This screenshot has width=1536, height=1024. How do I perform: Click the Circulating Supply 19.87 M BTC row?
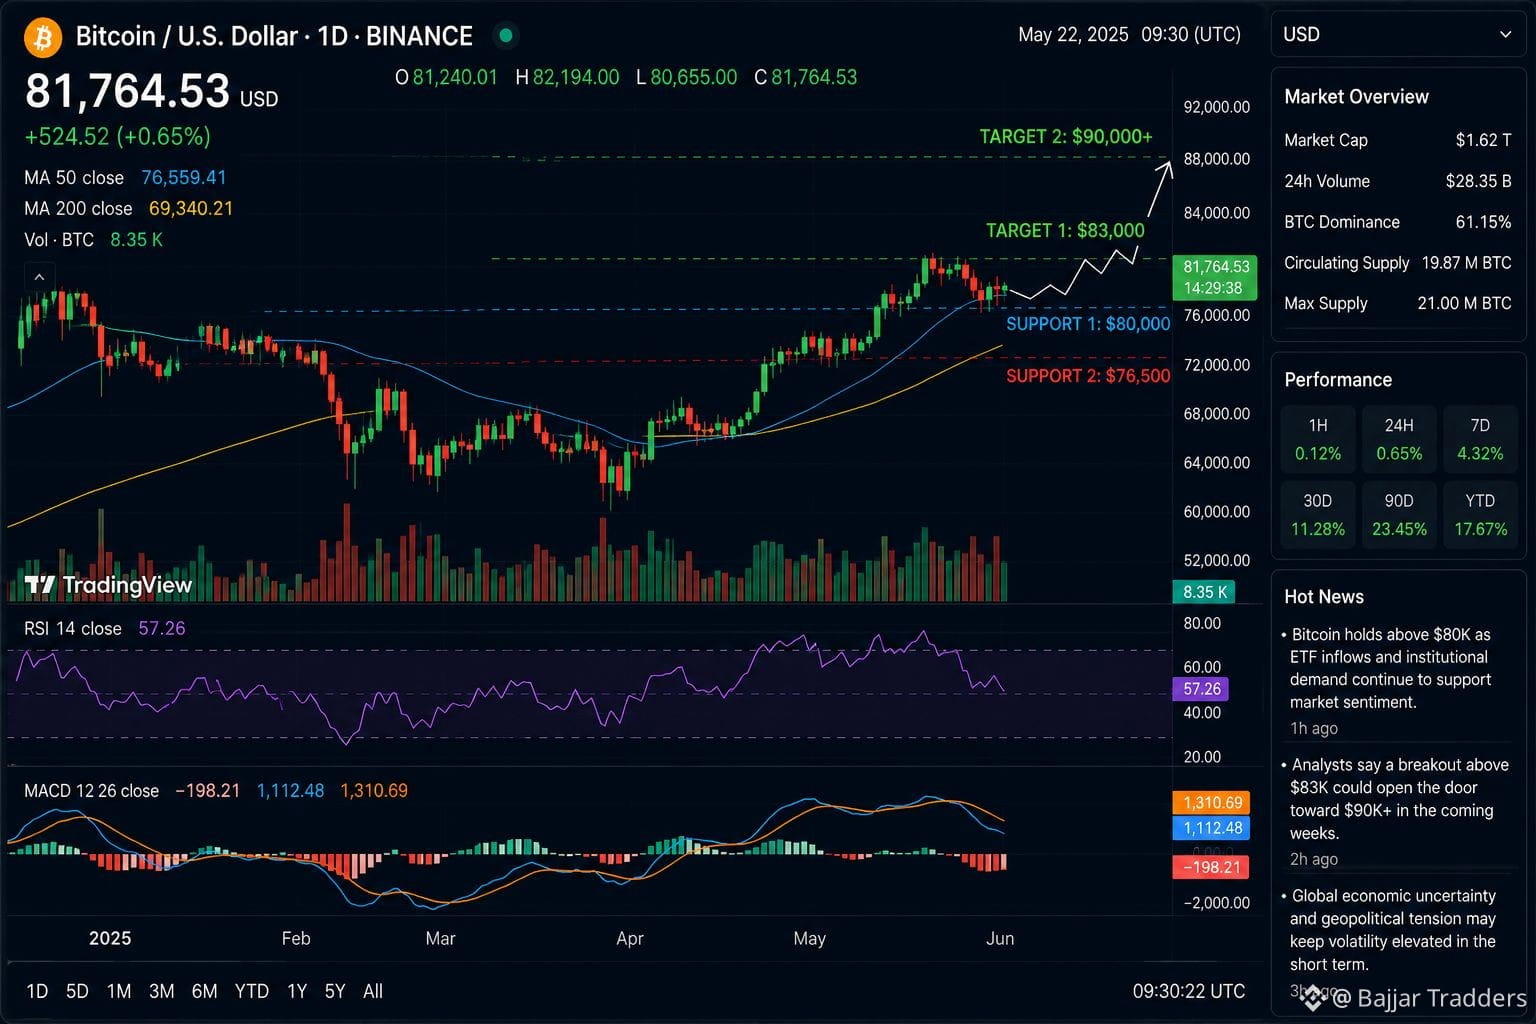1398,263
